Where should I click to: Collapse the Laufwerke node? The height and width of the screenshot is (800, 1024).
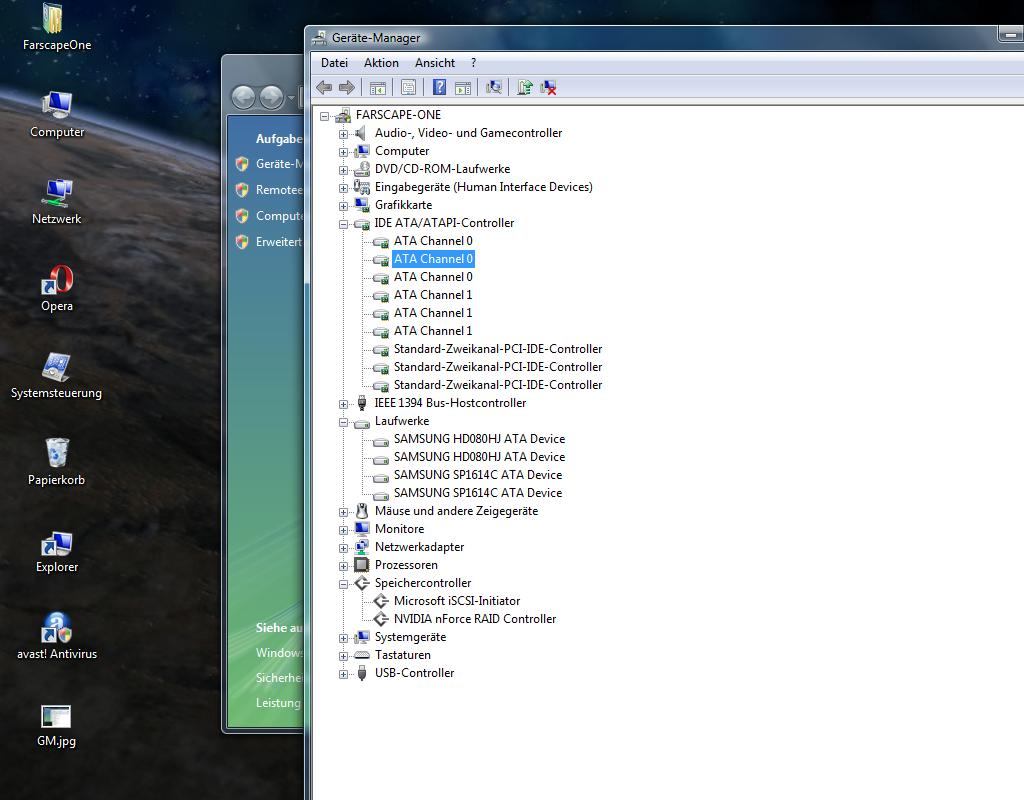344,423
